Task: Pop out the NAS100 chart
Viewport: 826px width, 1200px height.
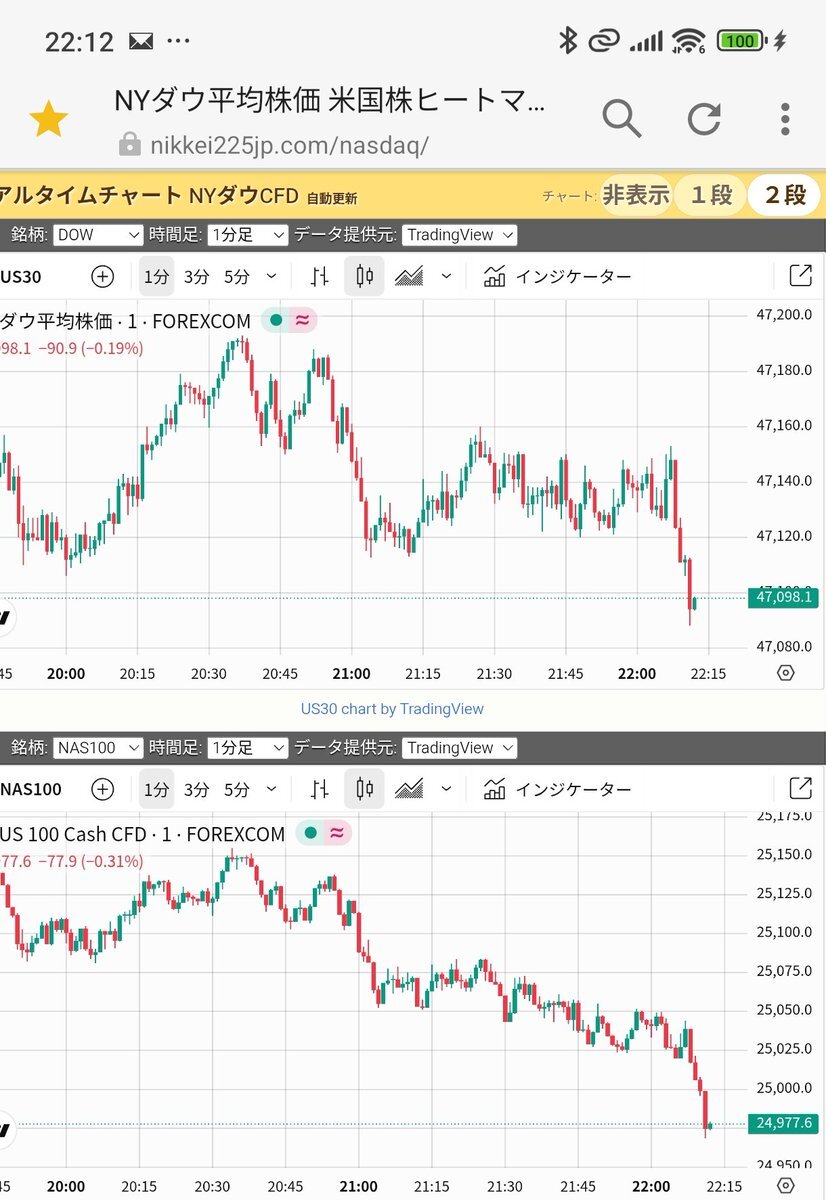Action: click(x=800, y=789)
